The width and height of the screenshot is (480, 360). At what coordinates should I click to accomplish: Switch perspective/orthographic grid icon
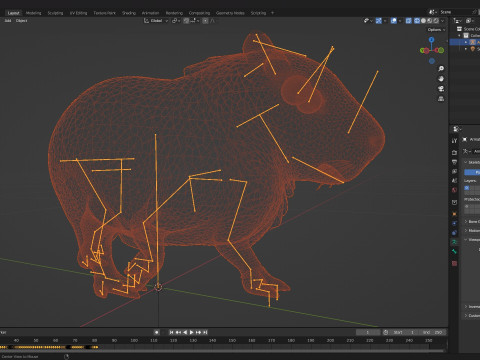(x=441, y=99)
